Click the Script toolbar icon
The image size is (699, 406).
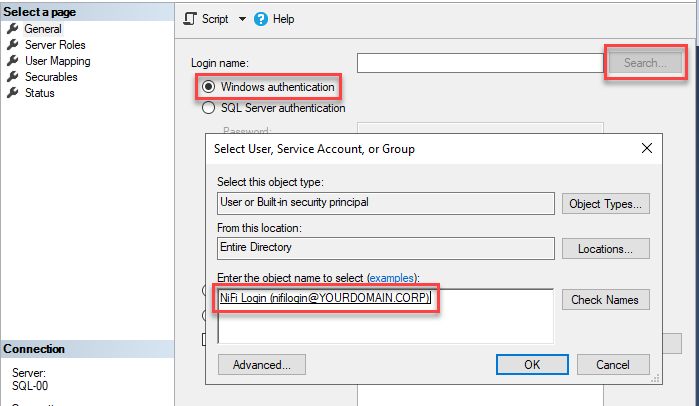point(190,19)
